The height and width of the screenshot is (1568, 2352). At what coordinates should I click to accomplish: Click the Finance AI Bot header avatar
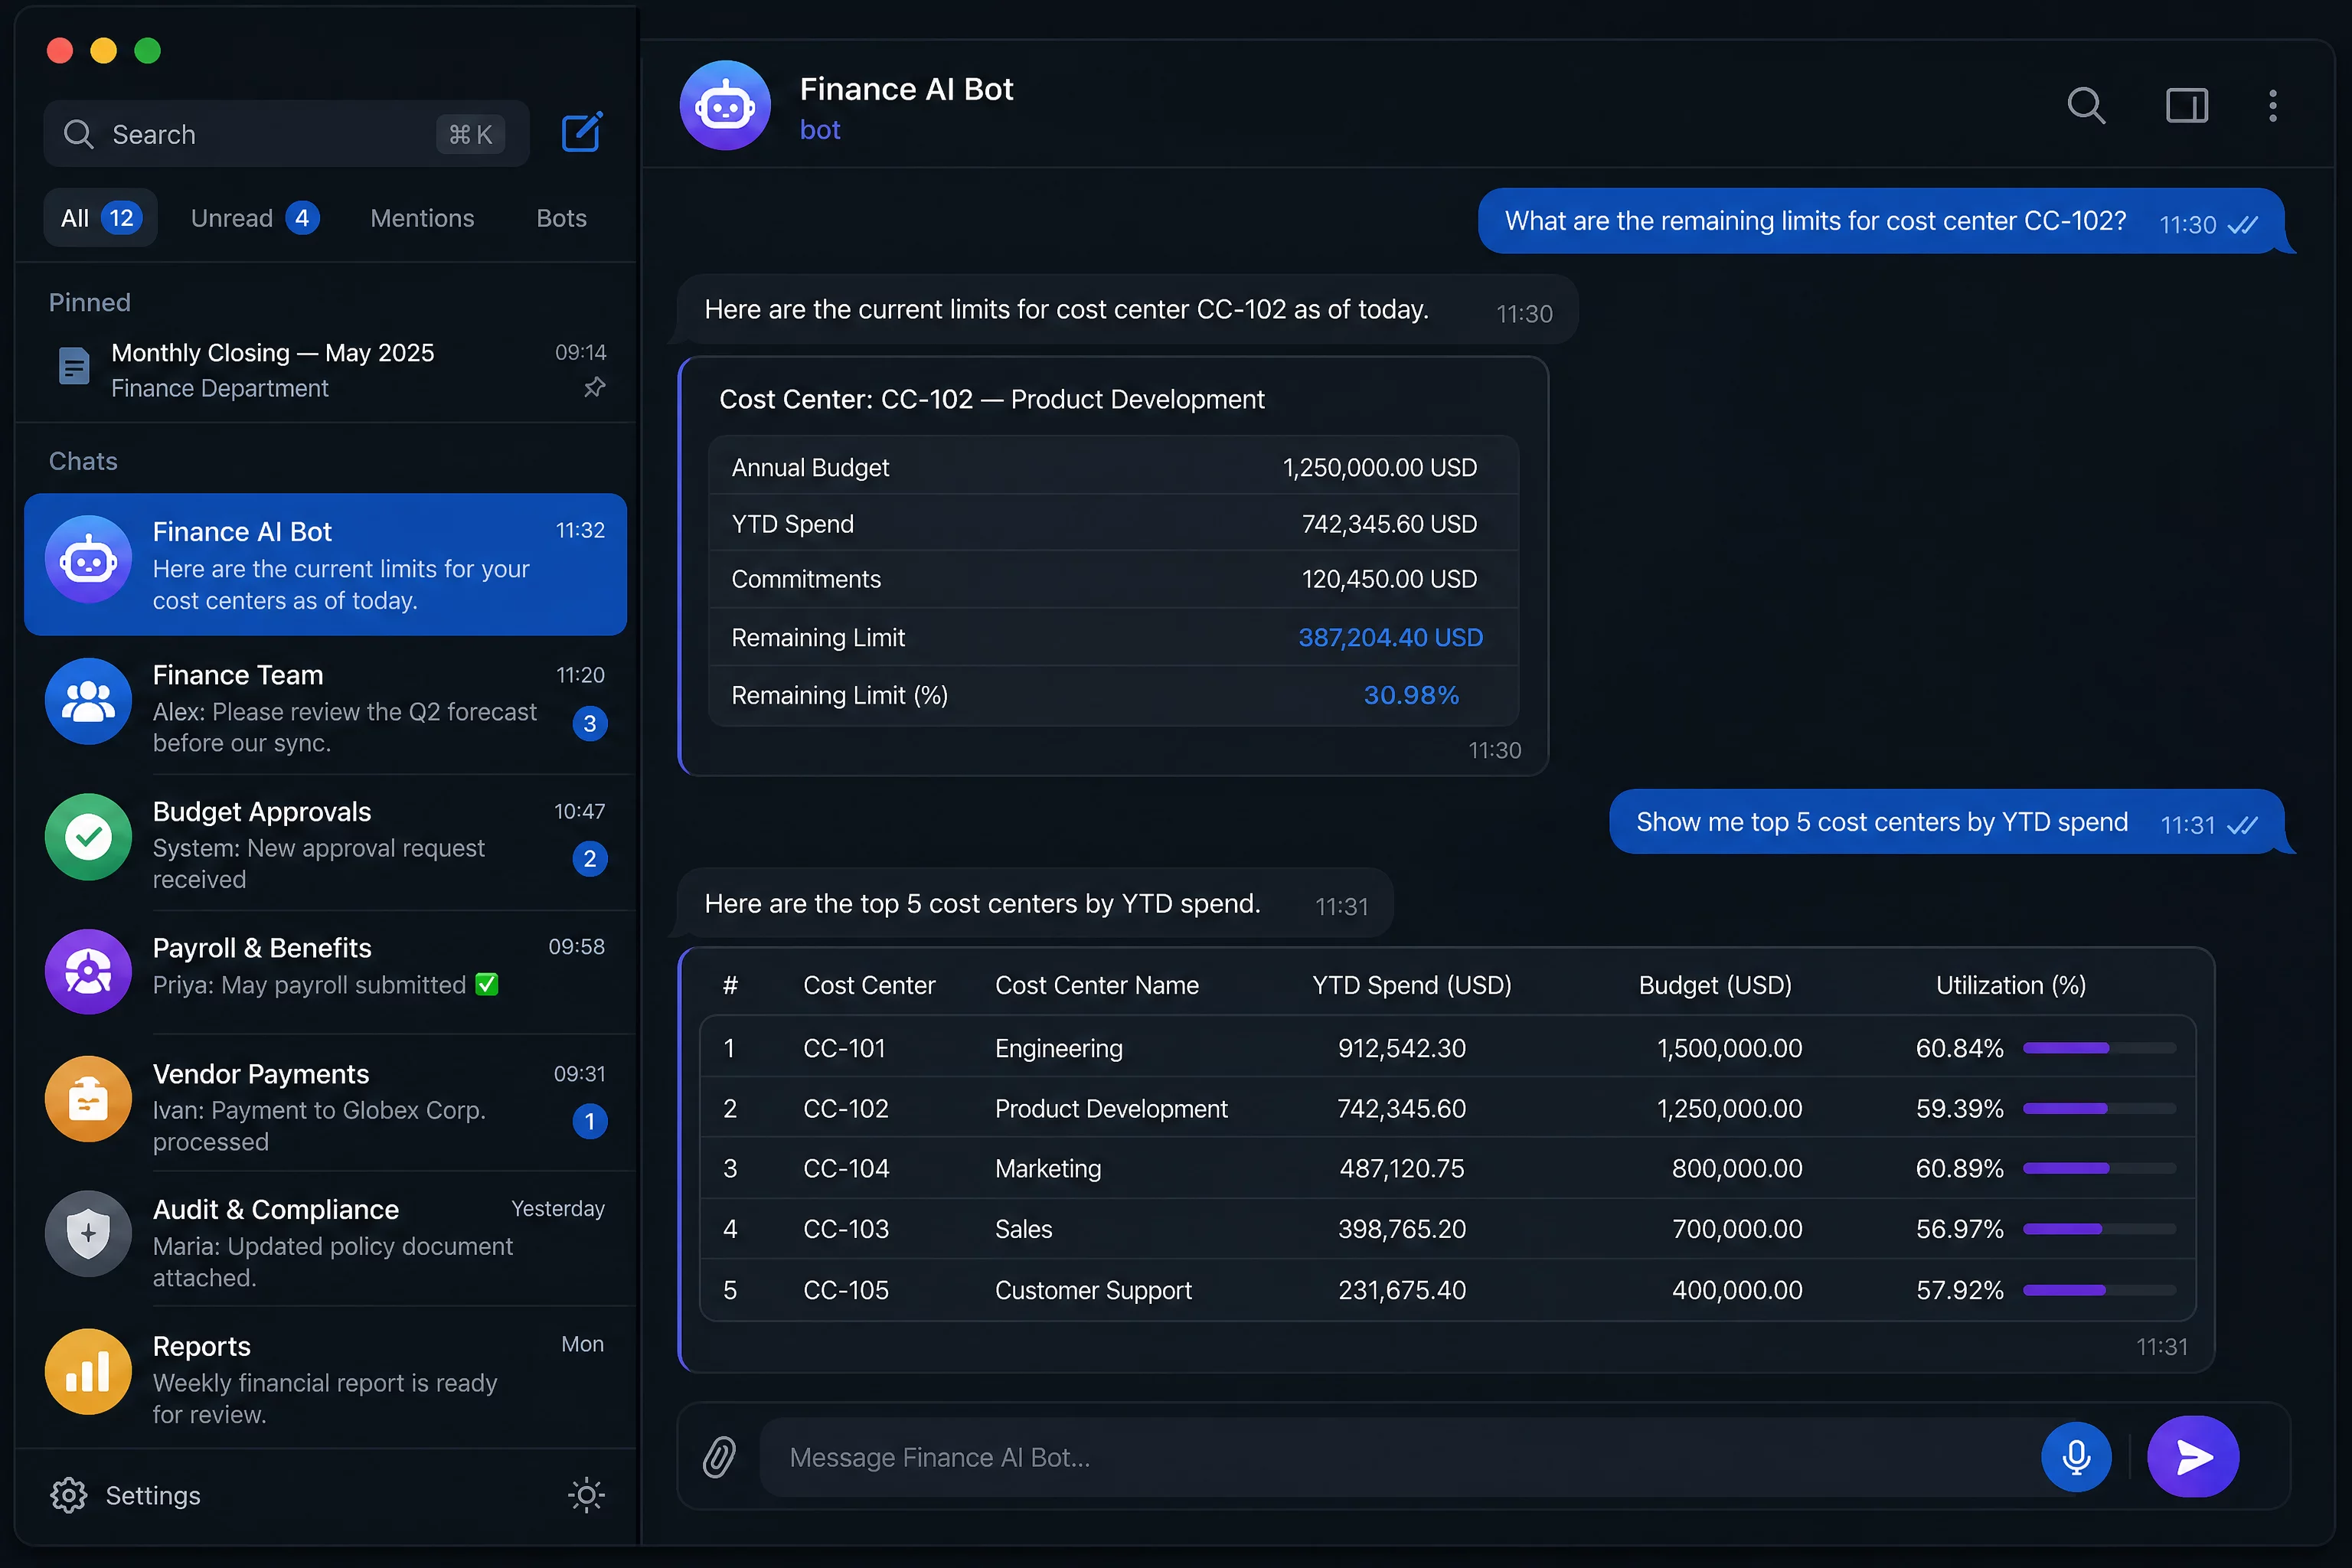tap(725, 105)
